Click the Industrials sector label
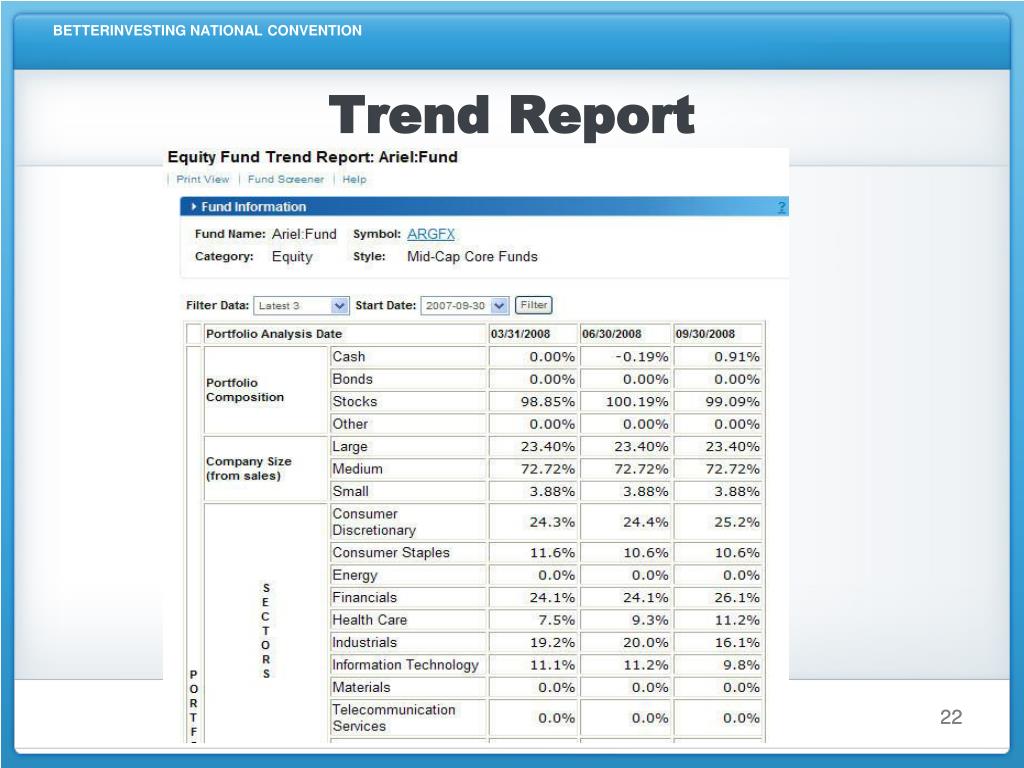Screen dimensions: 1024x768 [x=364, y=642]
